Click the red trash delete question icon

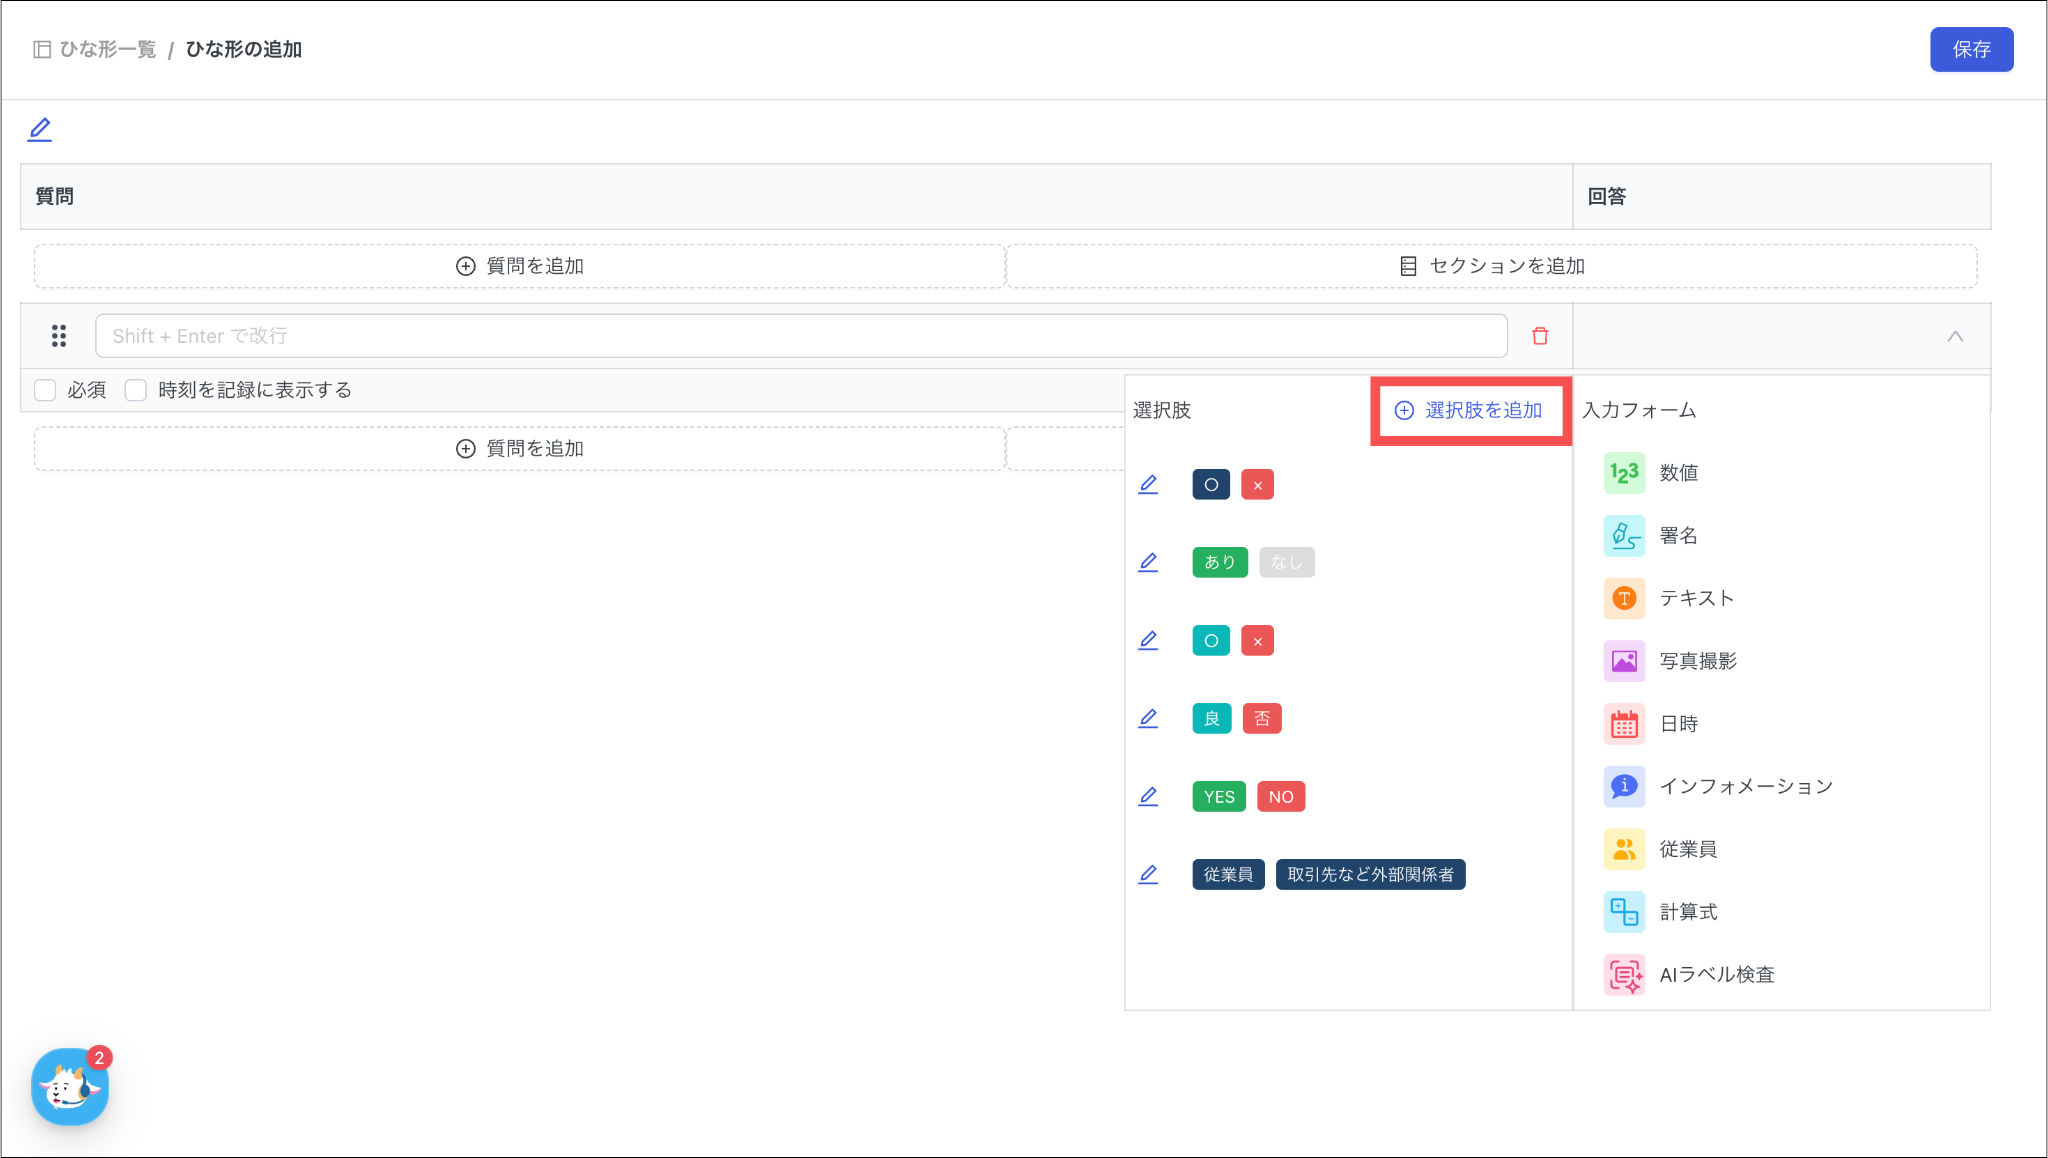pos(1540,336)
